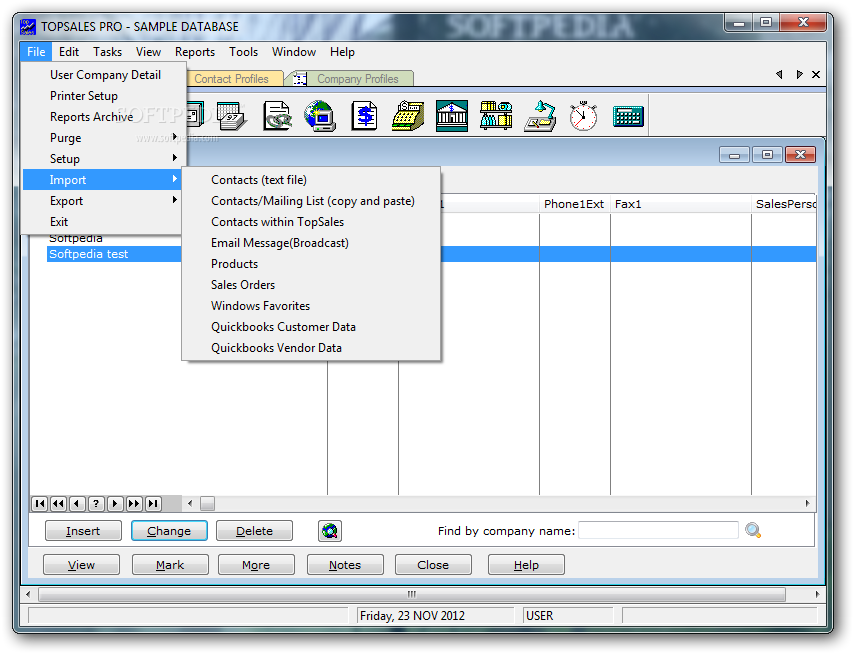Import Contacts within TopSales
854x654 pixels.
click(x=311, y=222)
